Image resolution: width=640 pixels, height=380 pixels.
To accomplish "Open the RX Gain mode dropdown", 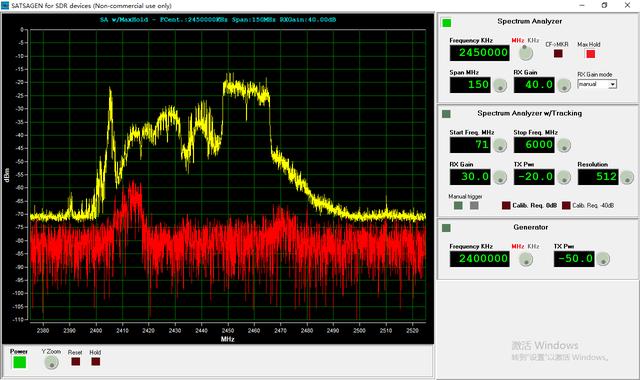I will tap(612, 84).
